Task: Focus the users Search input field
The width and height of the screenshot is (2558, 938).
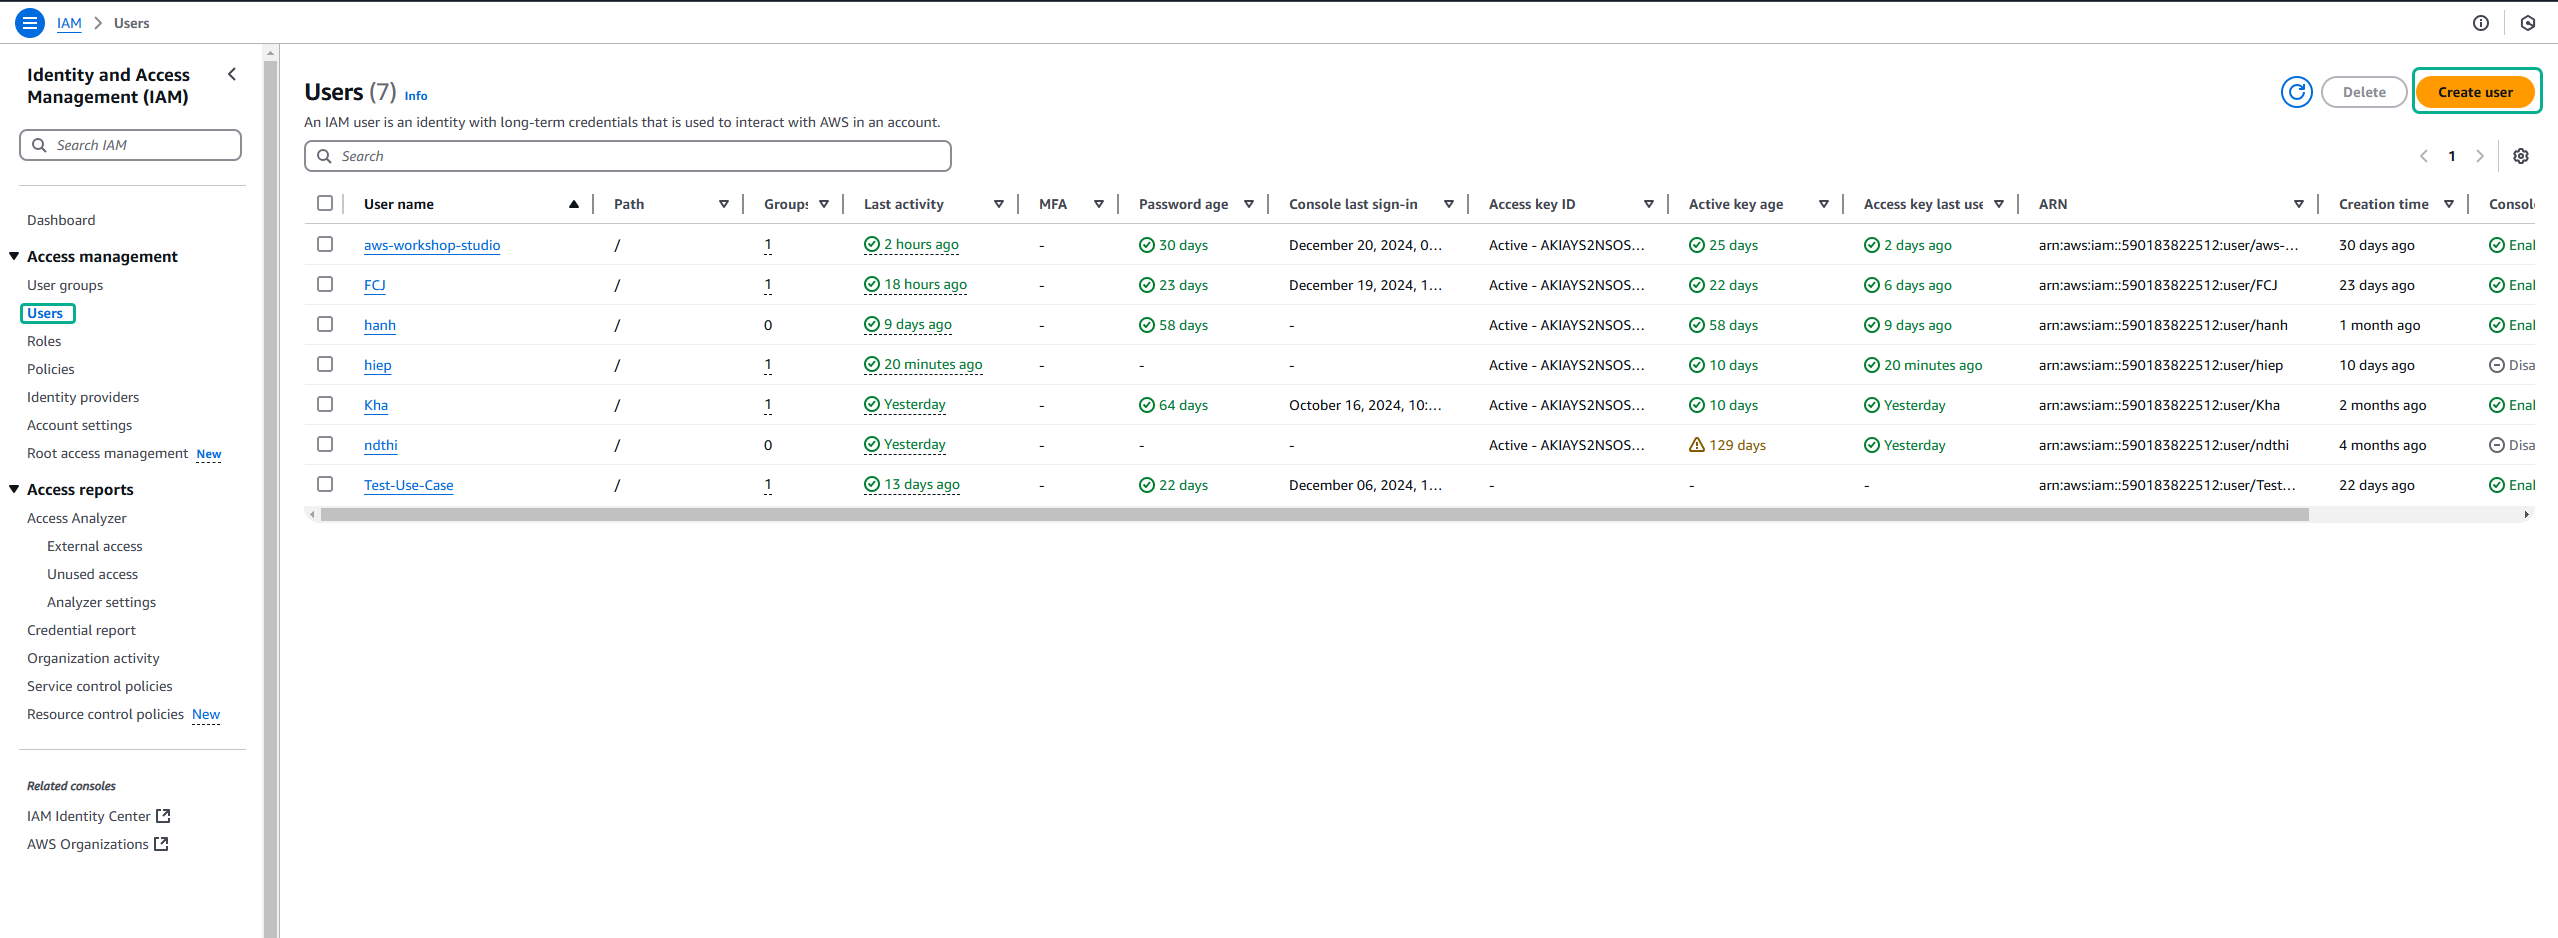Action: [x=627, y=156]
